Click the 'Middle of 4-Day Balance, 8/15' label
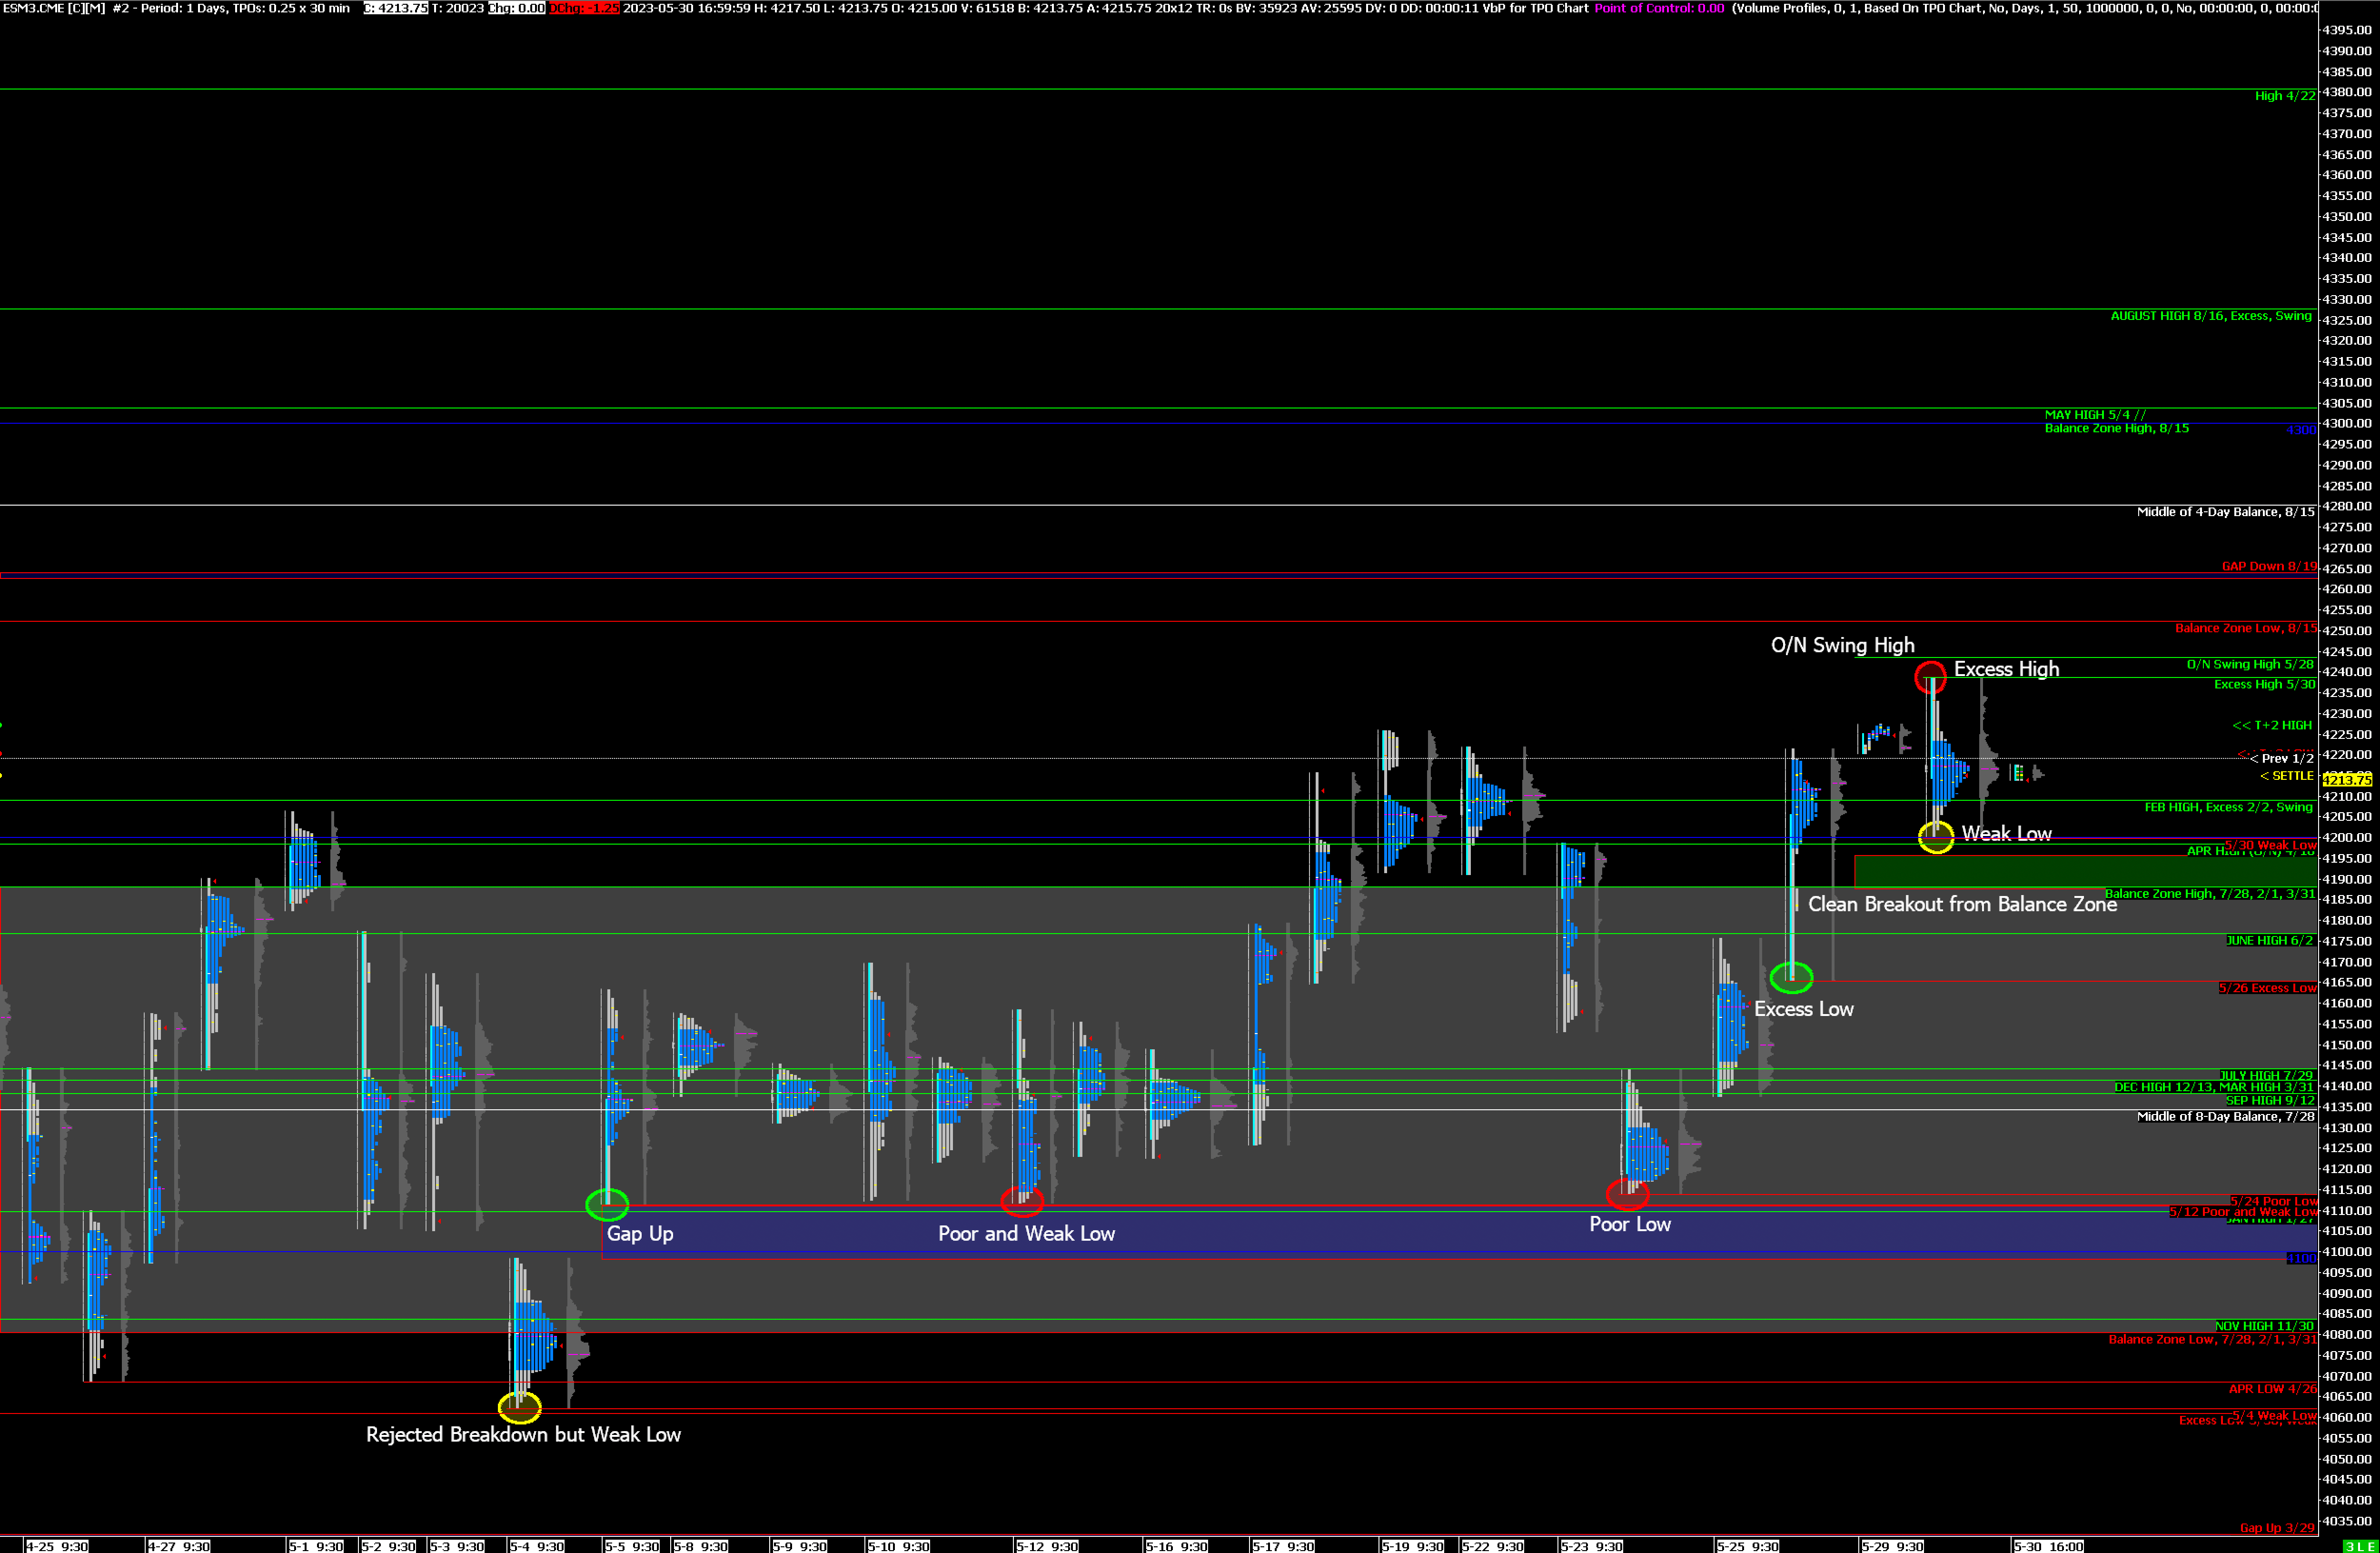The height and width of the screenshot is (1553, 2380). click(2225, 512)
